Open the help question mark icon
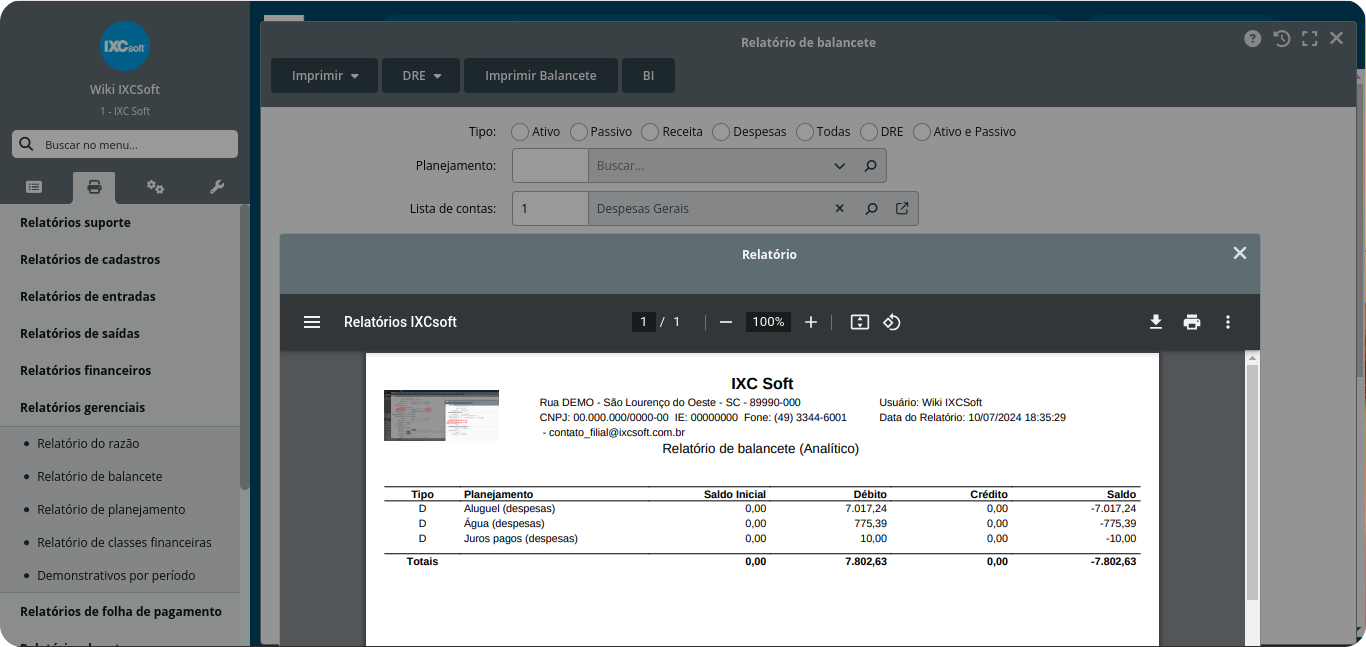 tap(1252, 39)
